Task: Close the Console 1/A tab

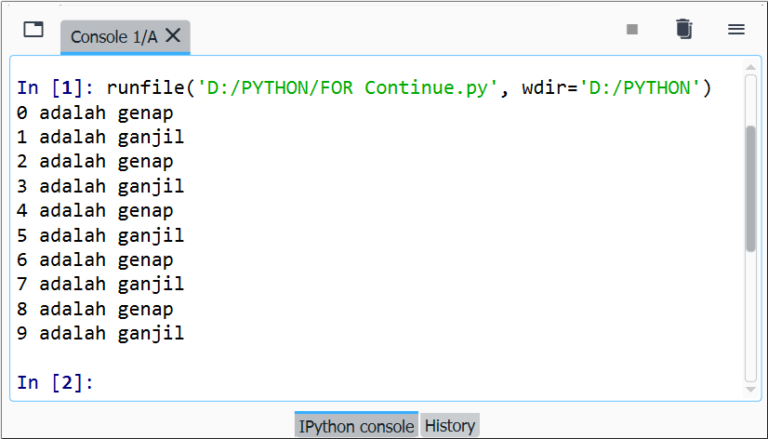Action: coord(173,36)
